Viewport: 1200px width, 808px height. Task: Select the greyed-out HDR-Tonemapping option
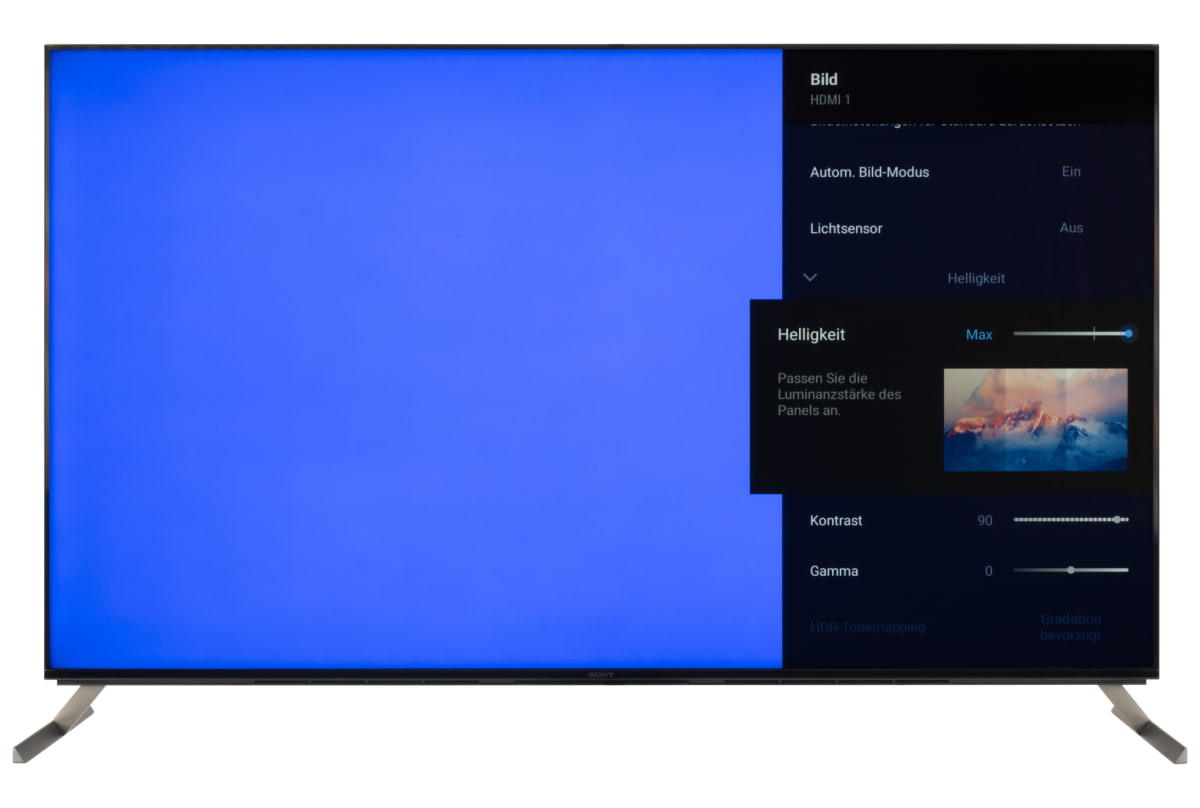pyautogui.click(x=867, y=627)
